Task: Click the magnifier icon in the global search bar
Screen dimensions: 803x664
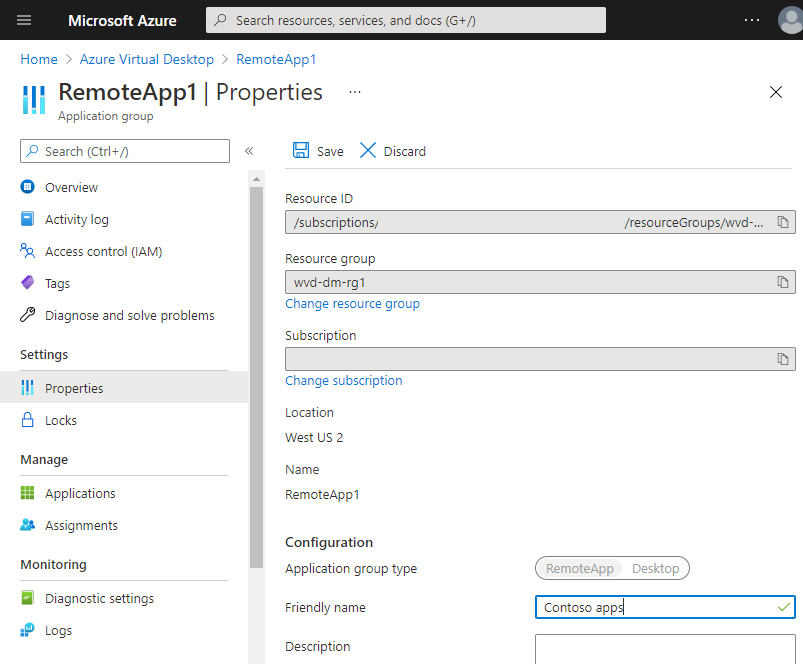Action: 220,20
